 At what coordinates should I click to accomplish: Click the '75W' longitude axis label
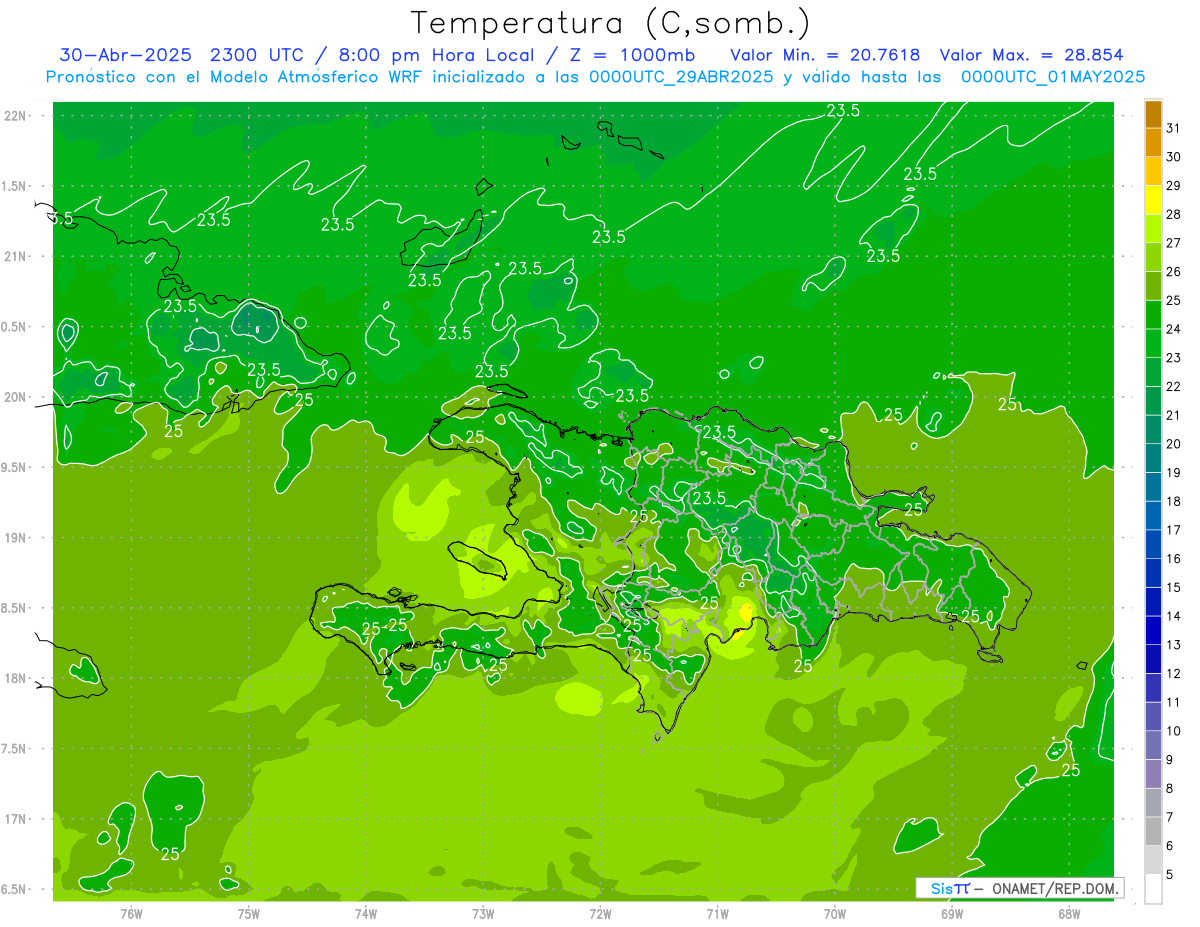click(x=249, y=914)
